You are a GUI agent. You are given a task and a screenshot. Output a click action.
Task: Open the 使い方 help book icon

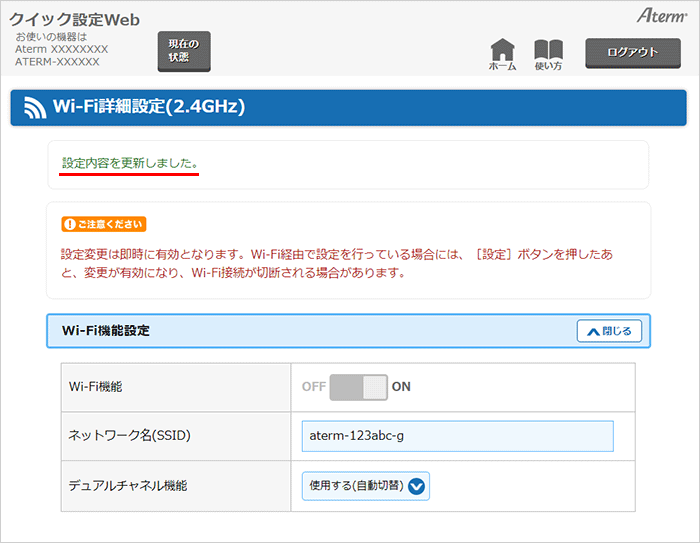(x=548, y=50)
